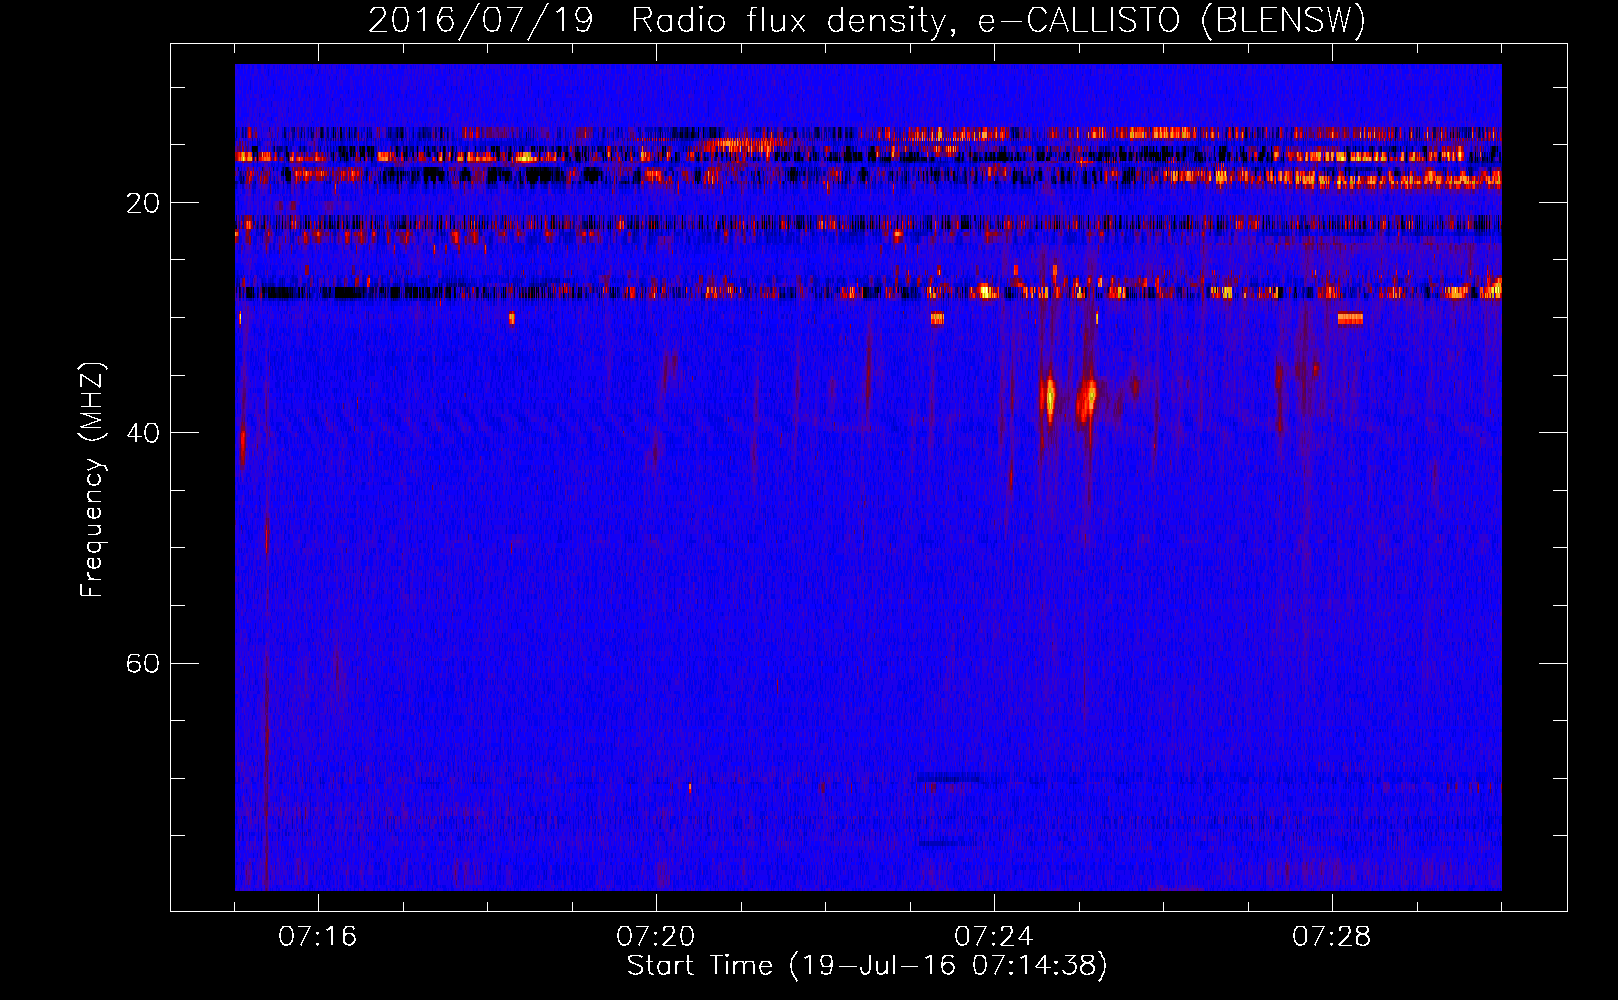Click the 07:16 time tick label

coord(317,937)
